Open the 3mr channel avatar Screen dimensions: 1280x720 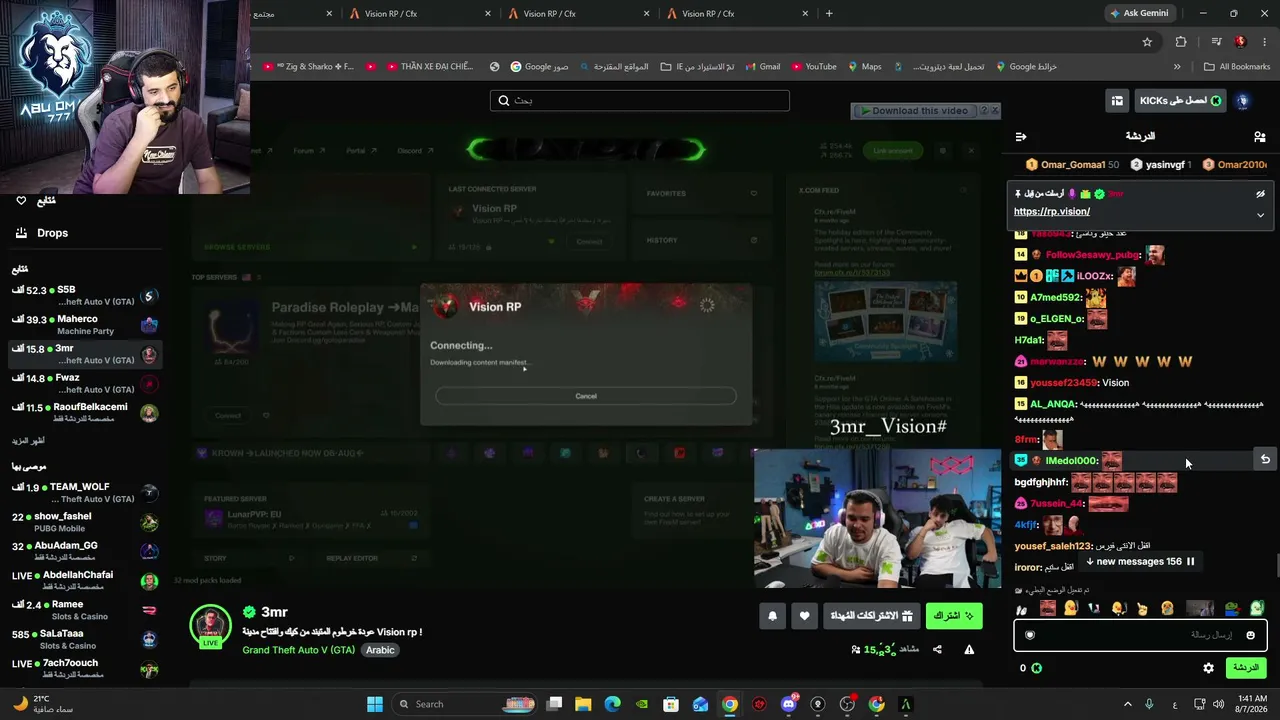(x=210, y=626)
